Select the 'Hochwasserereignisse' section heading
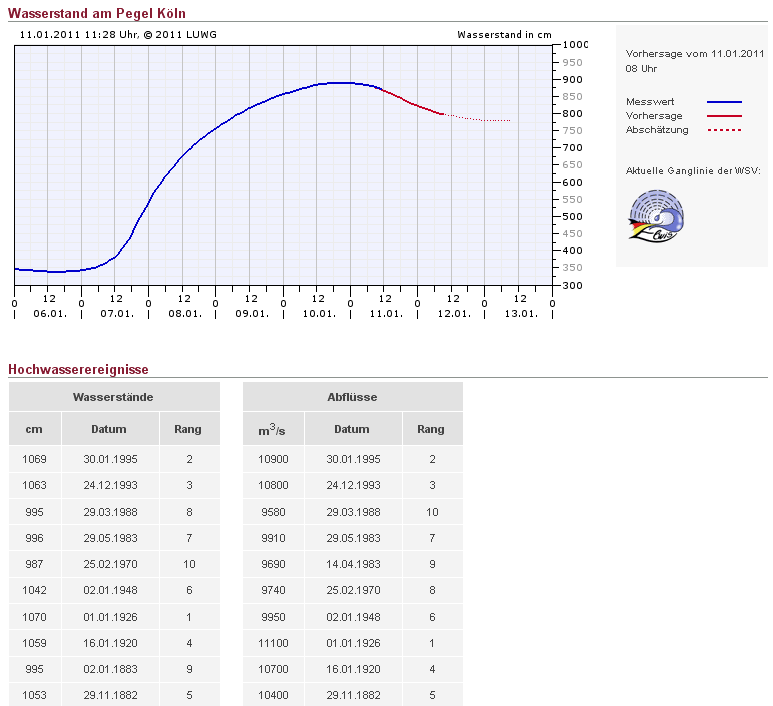The image size is (773, 706). coord(78,370)
